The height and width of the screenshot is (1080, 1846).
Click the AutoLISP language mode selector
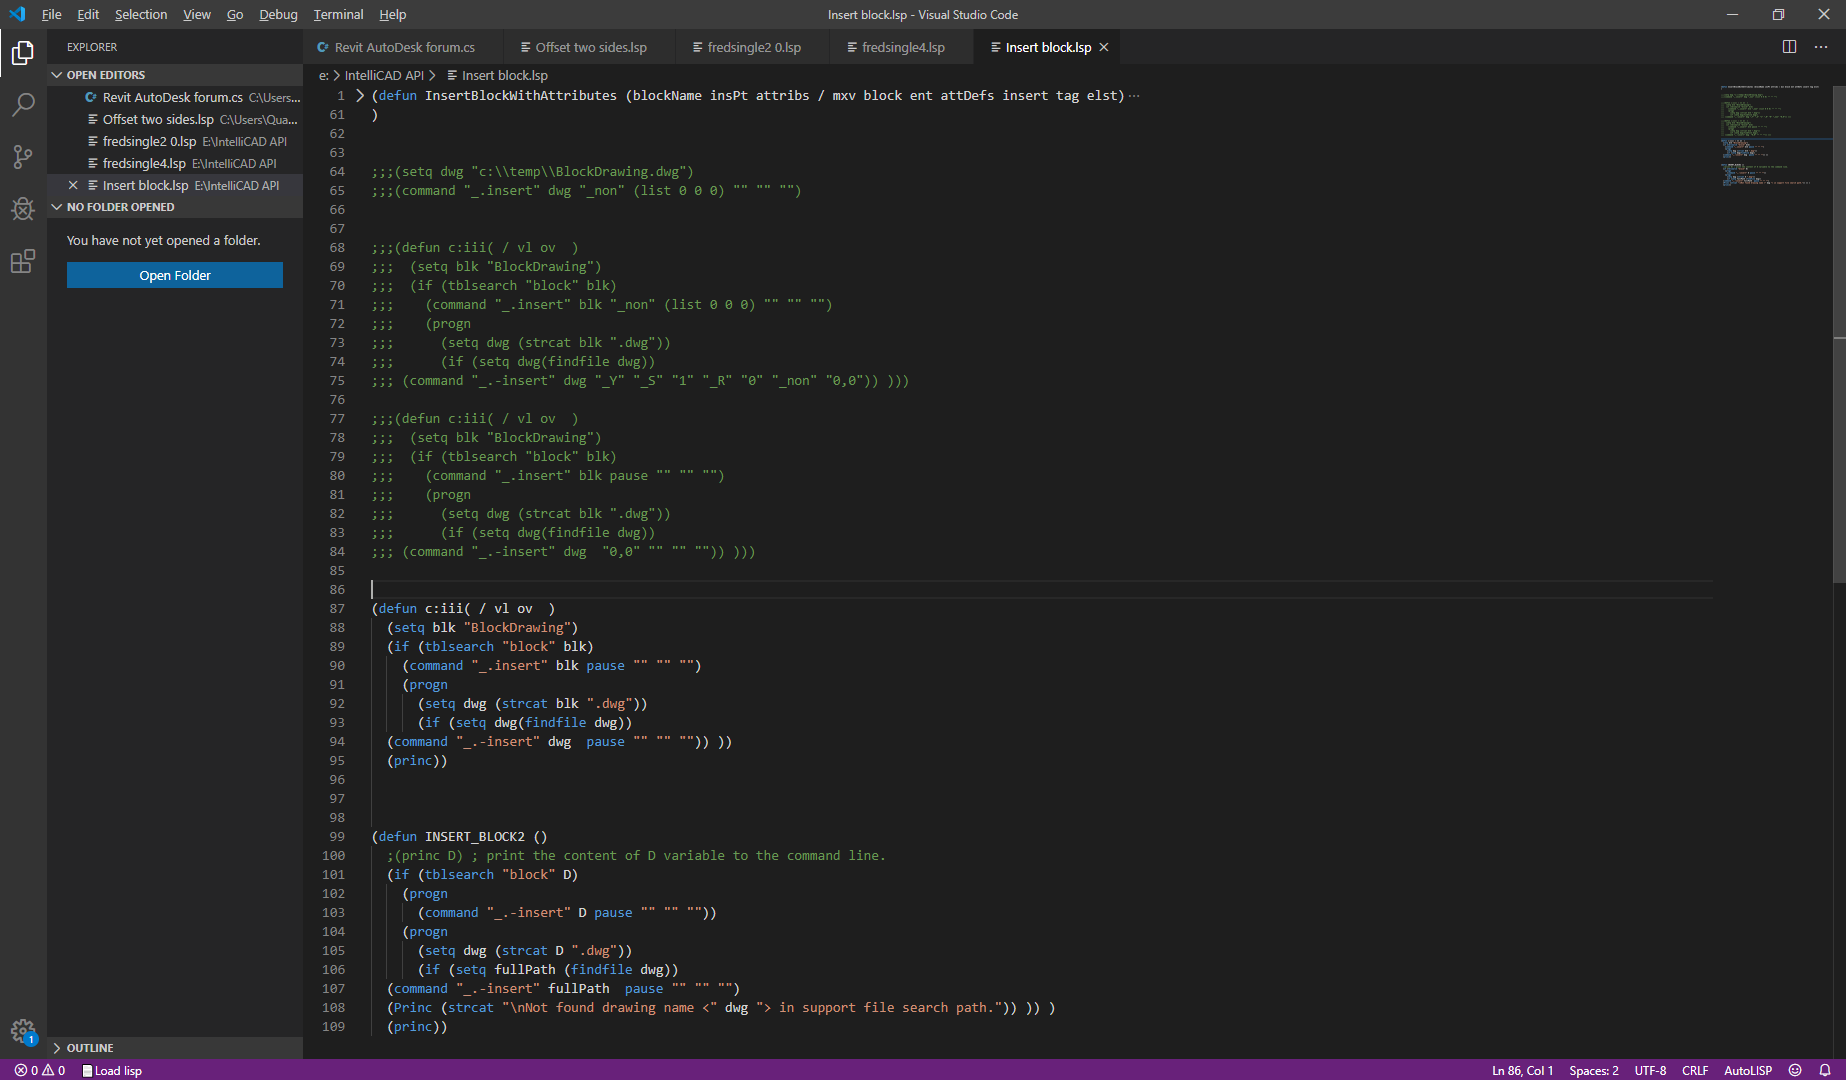point(1748,1070)
